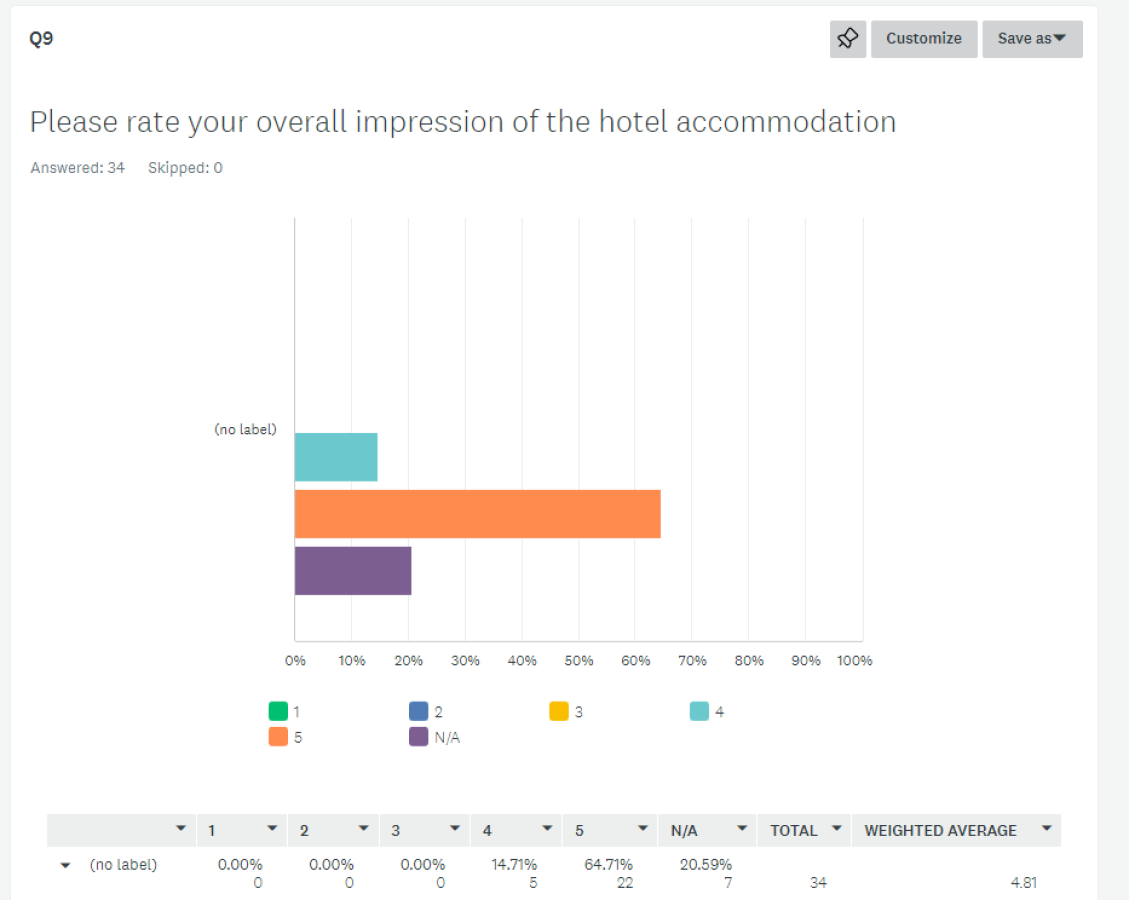Toggle legend series 1 green swatch
Image resolution: width=1129 pixels, height=900 pixels.
278,711
